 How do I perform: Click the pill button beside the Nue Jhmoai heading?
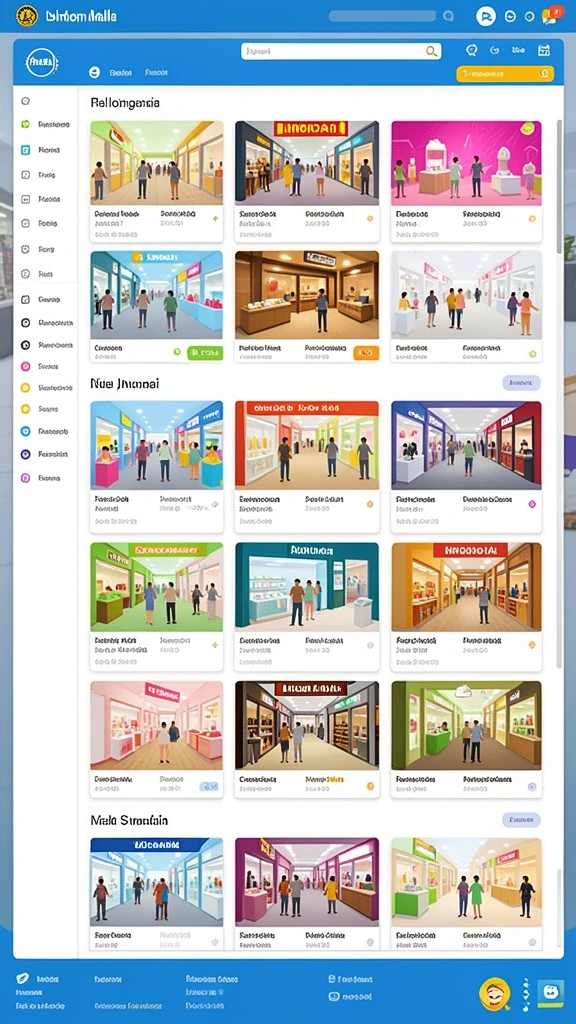521,383
